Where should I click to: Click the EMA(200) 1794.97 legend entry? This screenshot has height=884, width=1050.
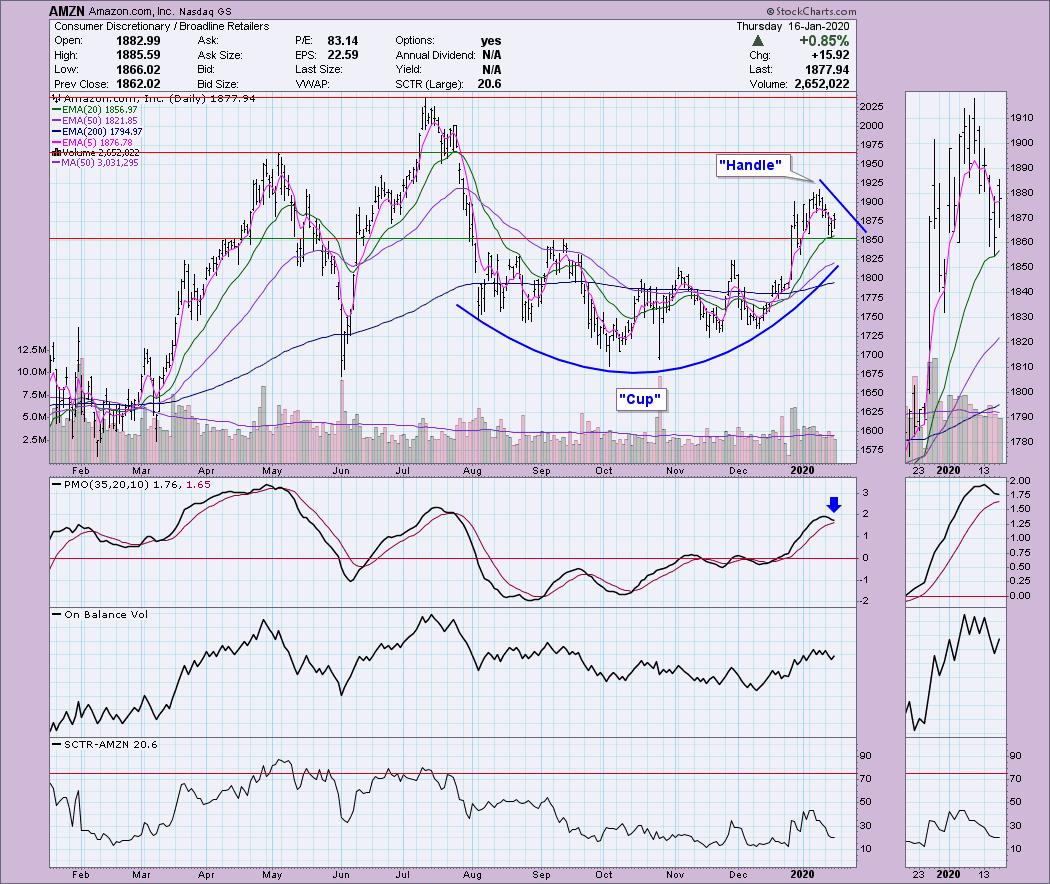coord(98,132)
